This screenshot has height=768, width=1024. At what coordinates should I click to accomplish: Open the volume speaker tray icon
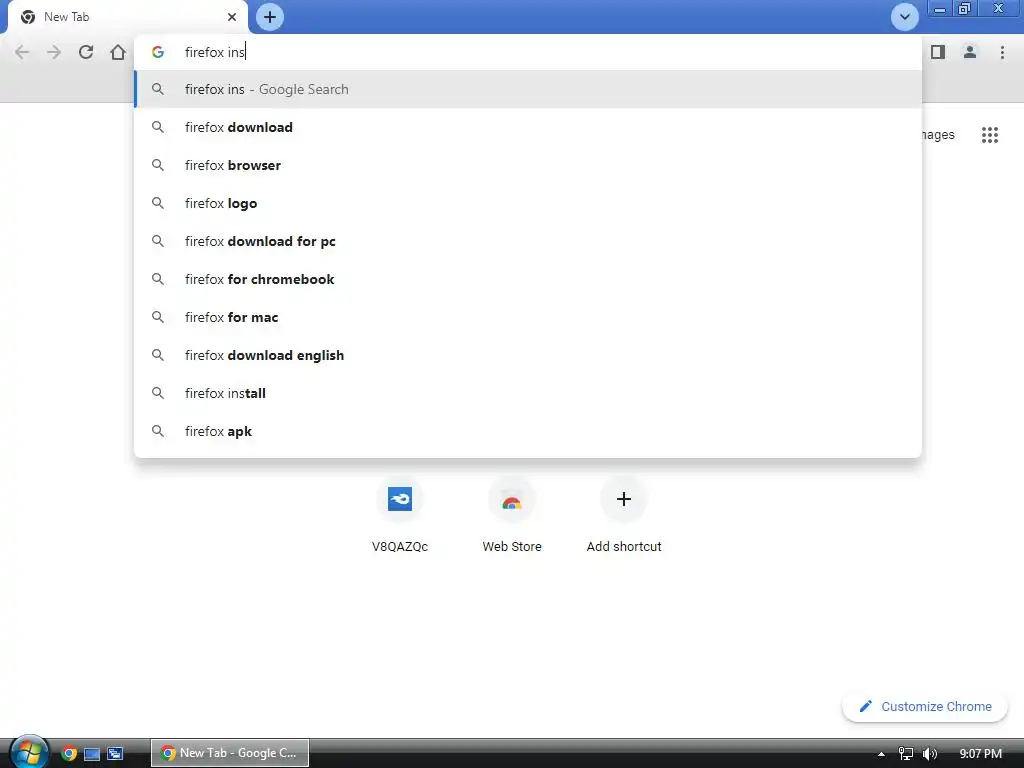tap(929, 754)
